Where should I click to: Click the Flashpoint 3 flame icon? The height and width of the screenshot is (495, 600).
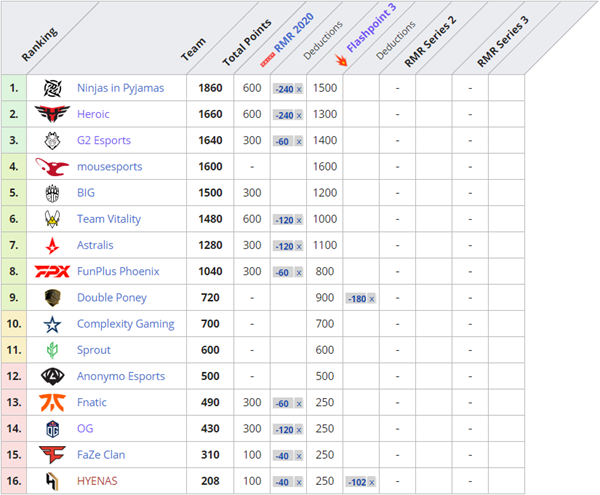click(x=341, y=61)
